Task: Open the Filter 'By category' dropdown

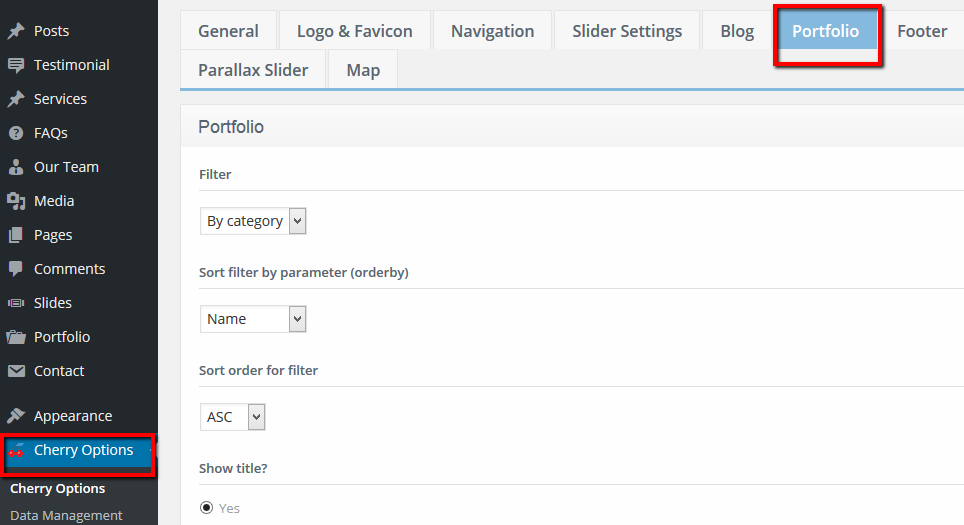Action: 253,221
